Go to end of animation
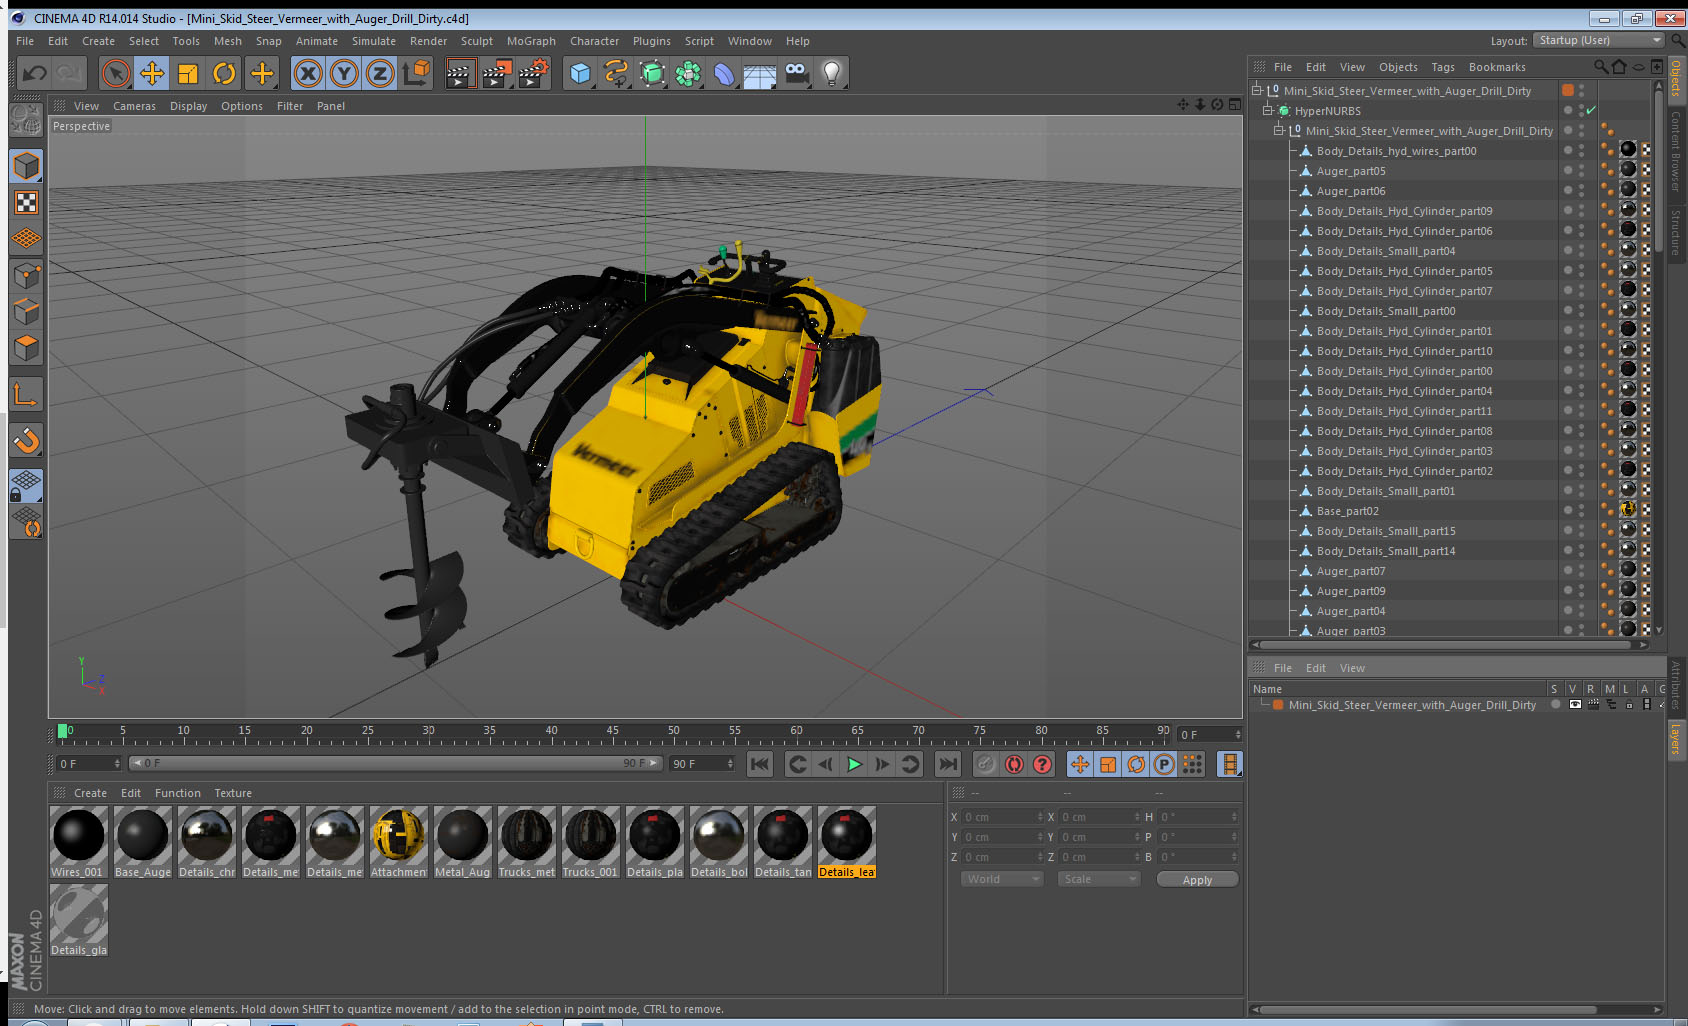1688x1026 pixels. tap(947, 764)
